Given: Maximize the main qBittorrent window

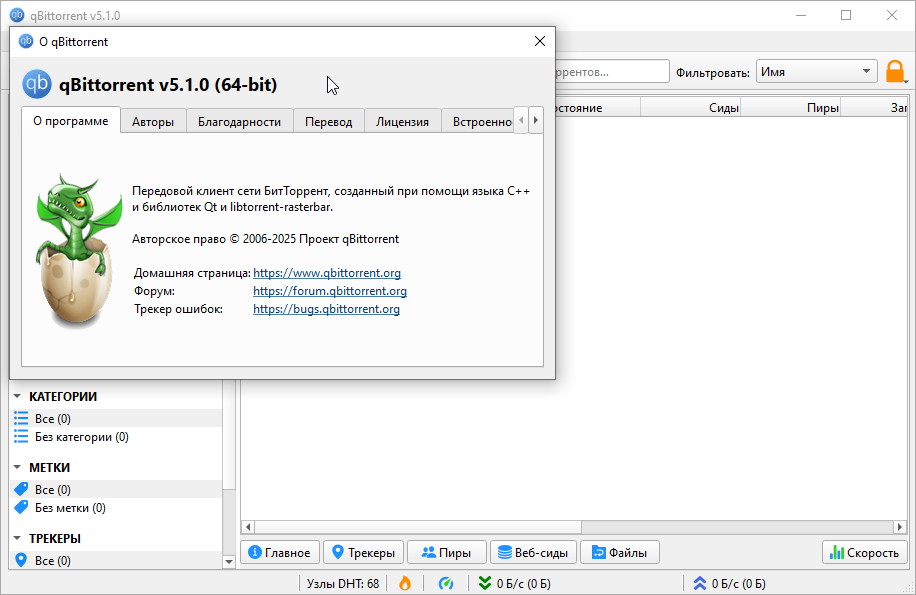Looking at the screenshot, I should tap(846, 15).
